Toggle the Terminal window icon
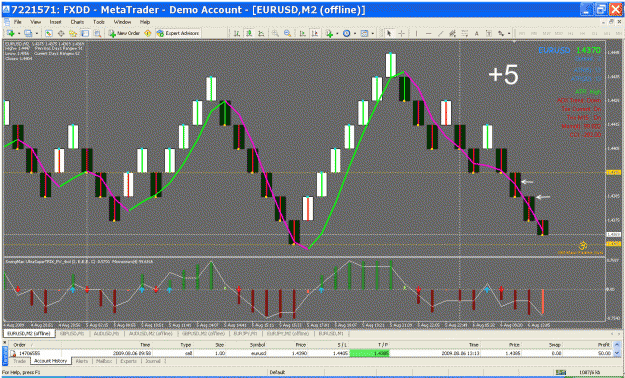 point(85,33)
